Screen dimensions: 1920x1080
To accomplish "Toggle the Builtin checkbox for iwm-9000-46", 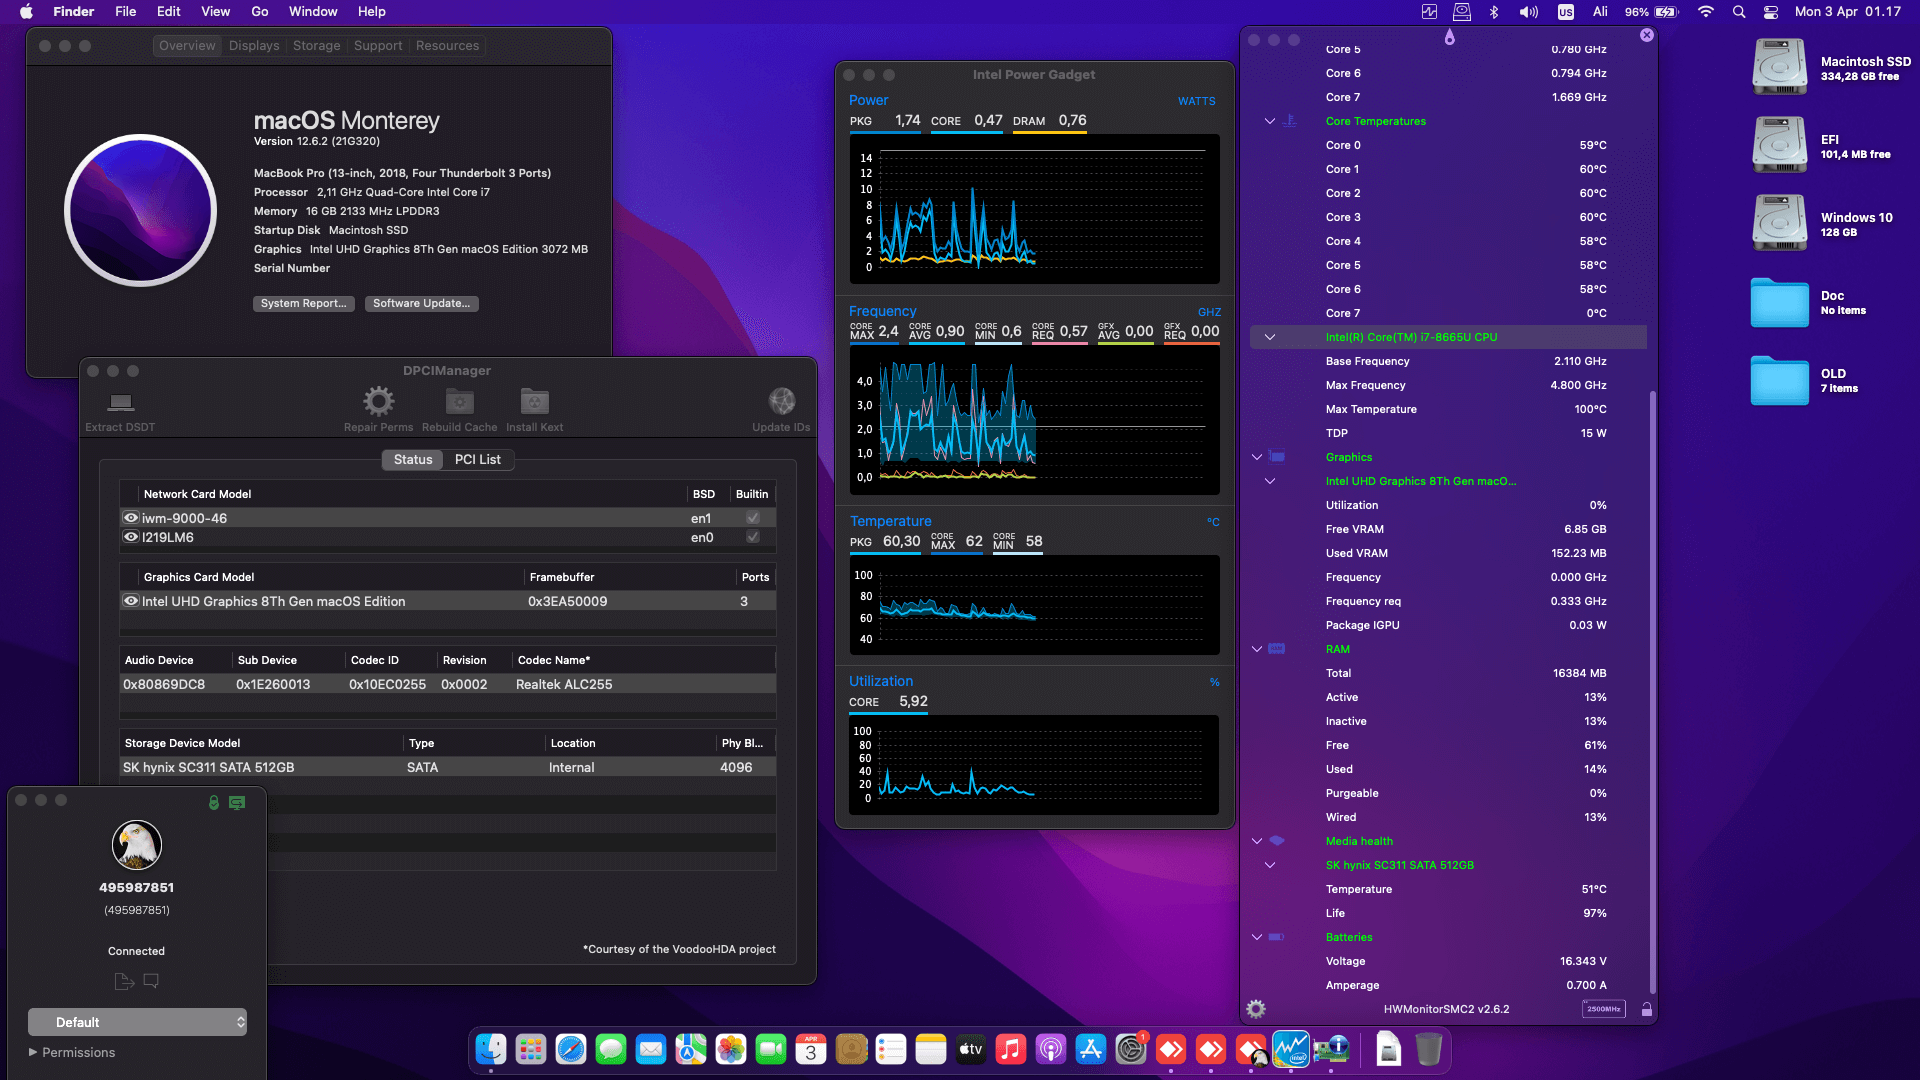I will click(752, 518).
